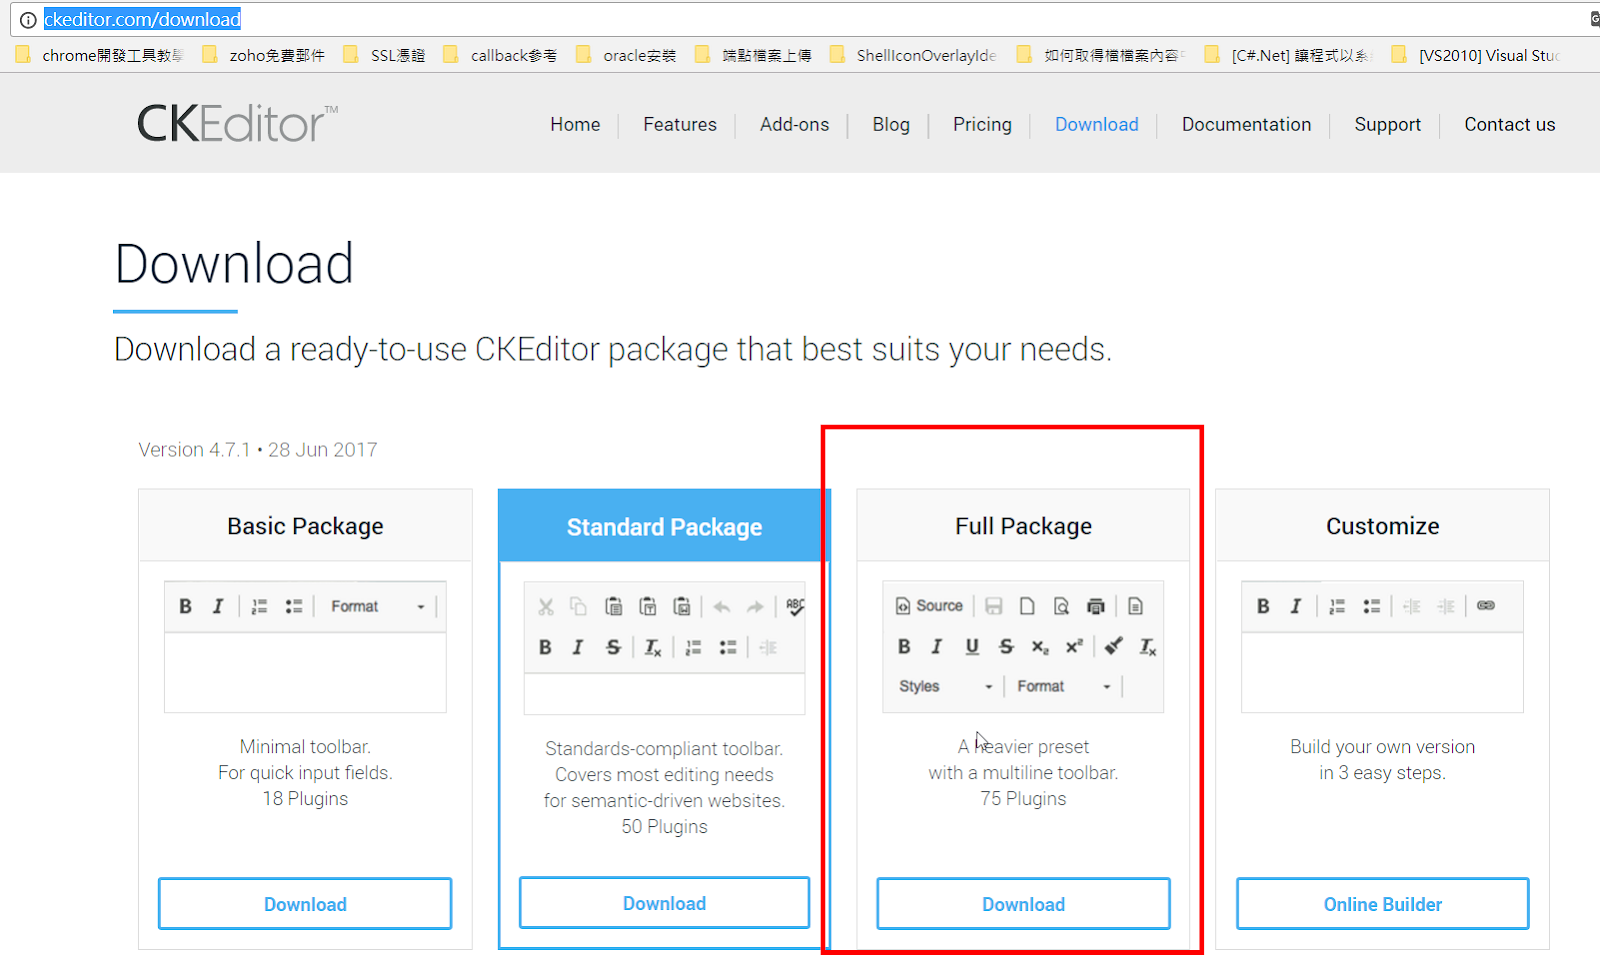This screenshot has width=1600, height=960.
Task: Click the Copy icon in Standard Package toolbar
Action: [x=578, y=606]
